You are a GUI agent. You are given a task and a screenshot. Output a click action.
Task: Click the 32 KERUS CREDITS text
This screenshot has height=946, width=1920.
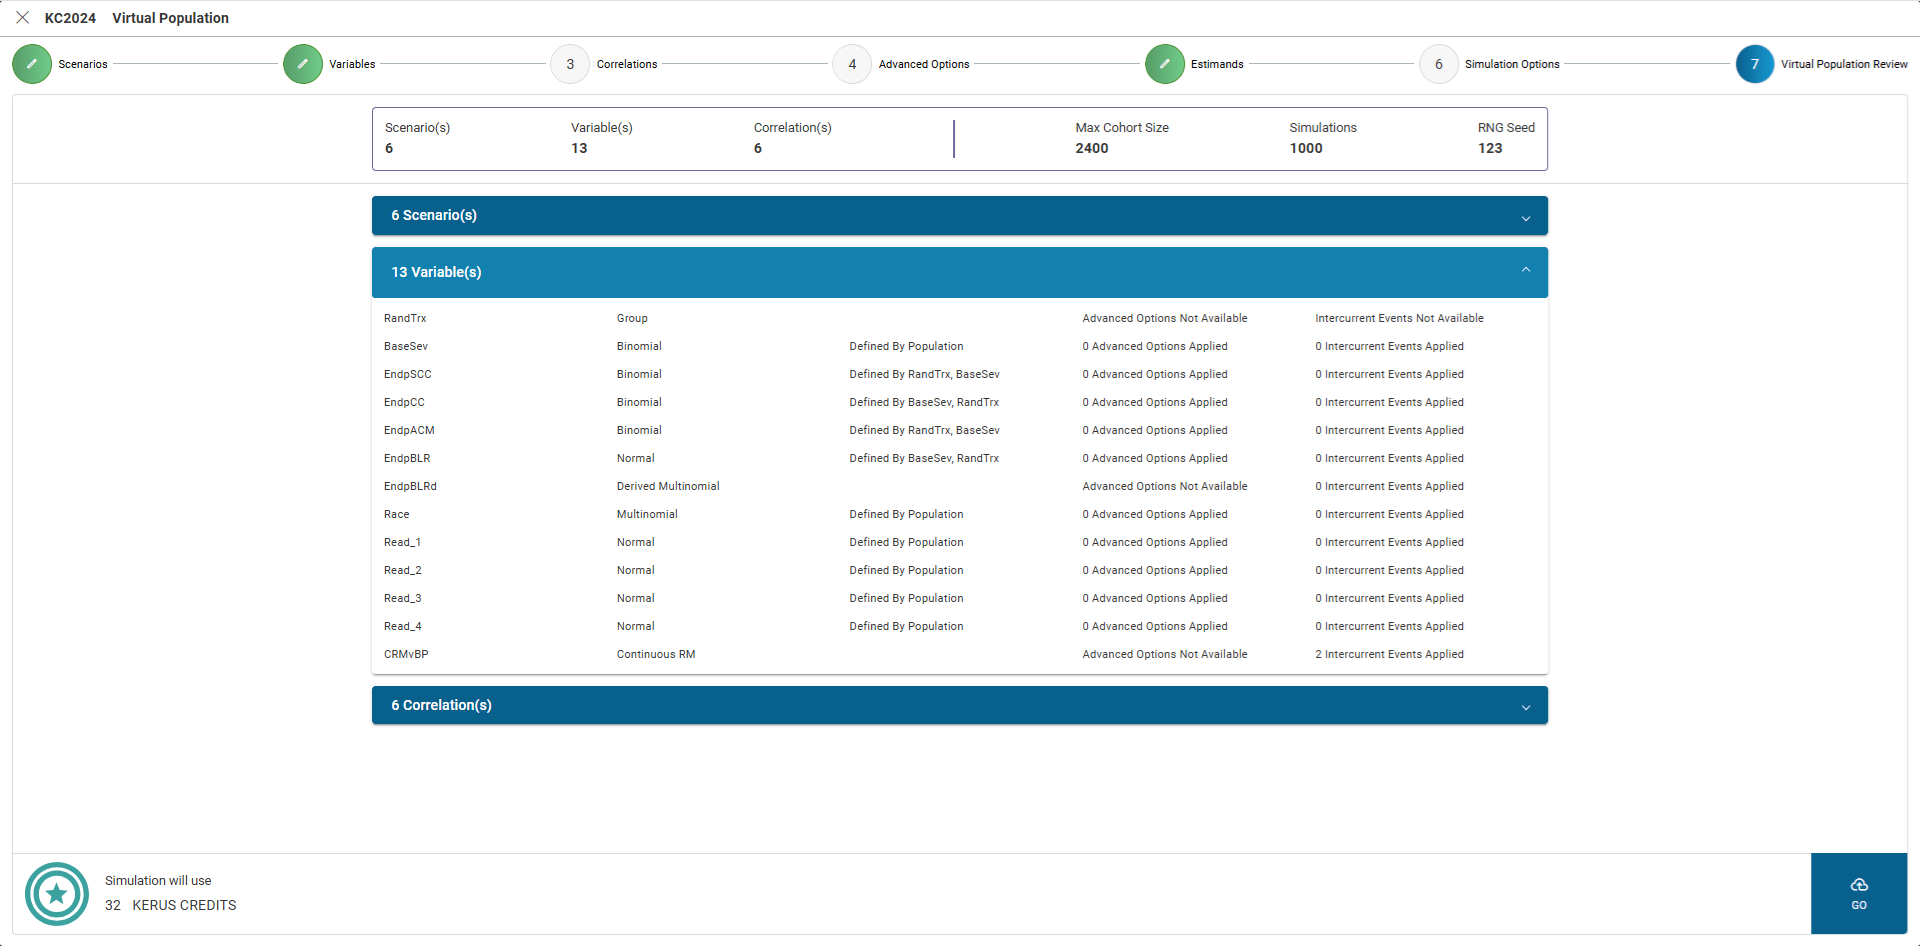[171, 905]
